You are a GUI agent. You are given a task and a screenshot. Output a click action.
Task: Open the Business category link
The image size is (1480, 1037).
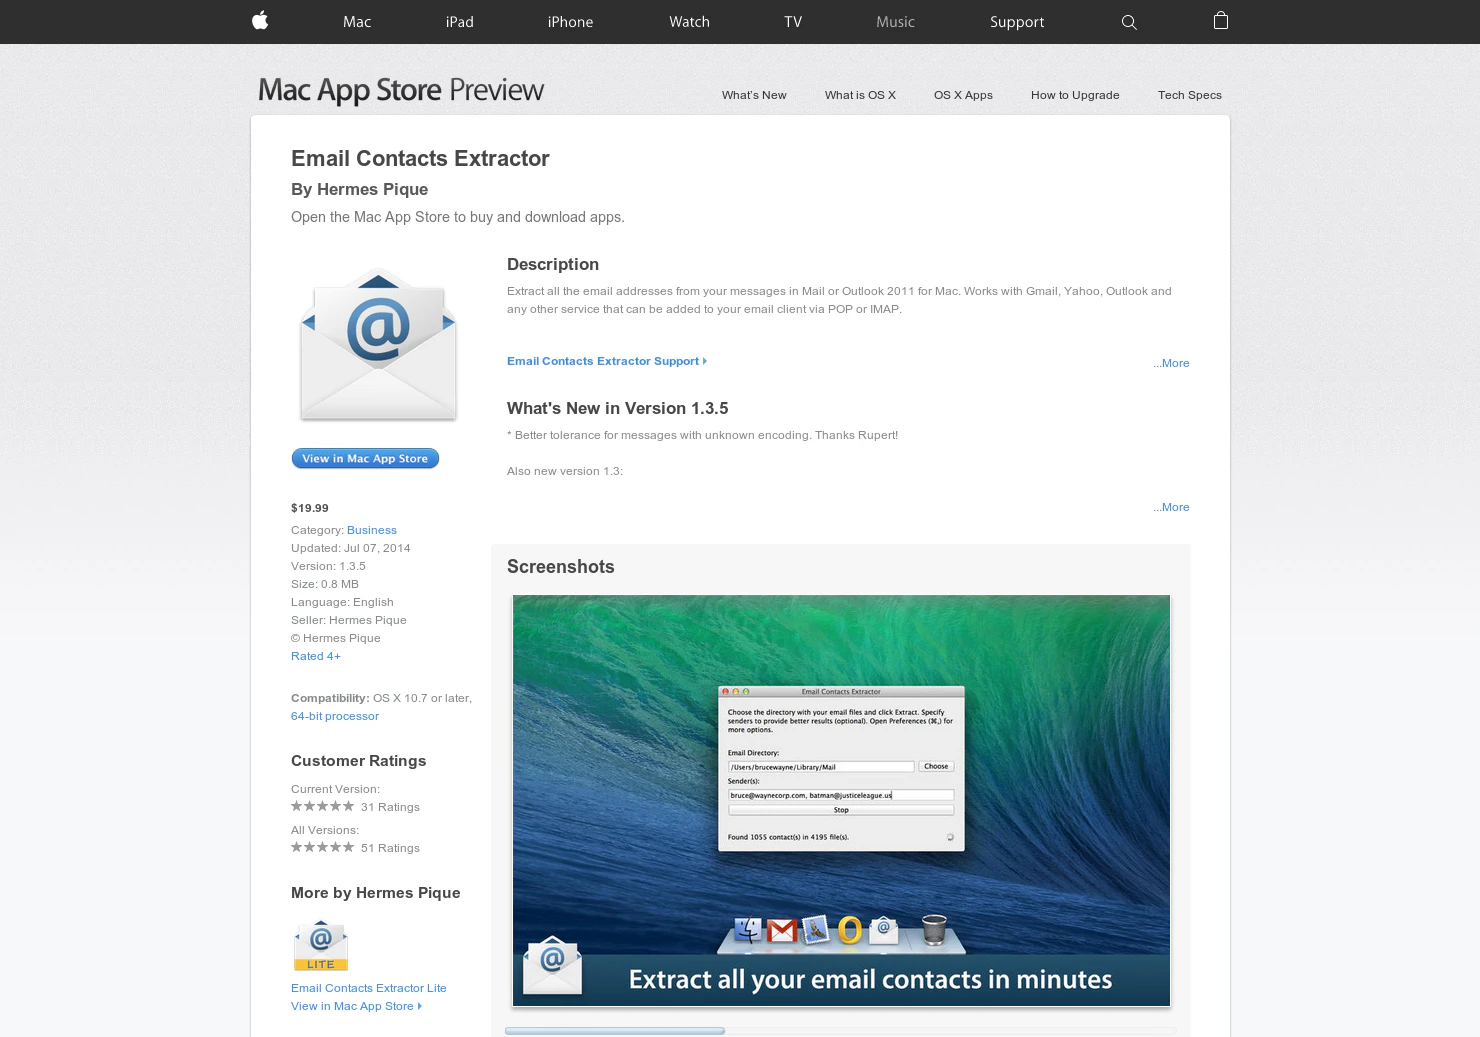pos(372,530)
